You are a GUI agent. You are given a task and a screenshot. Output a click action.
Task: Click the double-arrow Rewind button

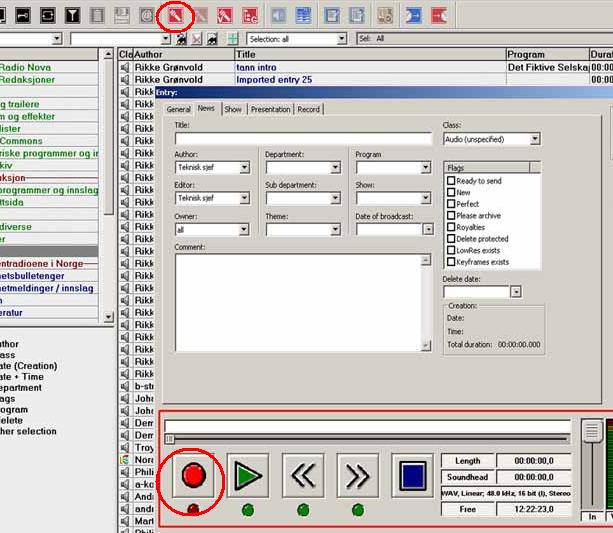(x=303, y=475)
